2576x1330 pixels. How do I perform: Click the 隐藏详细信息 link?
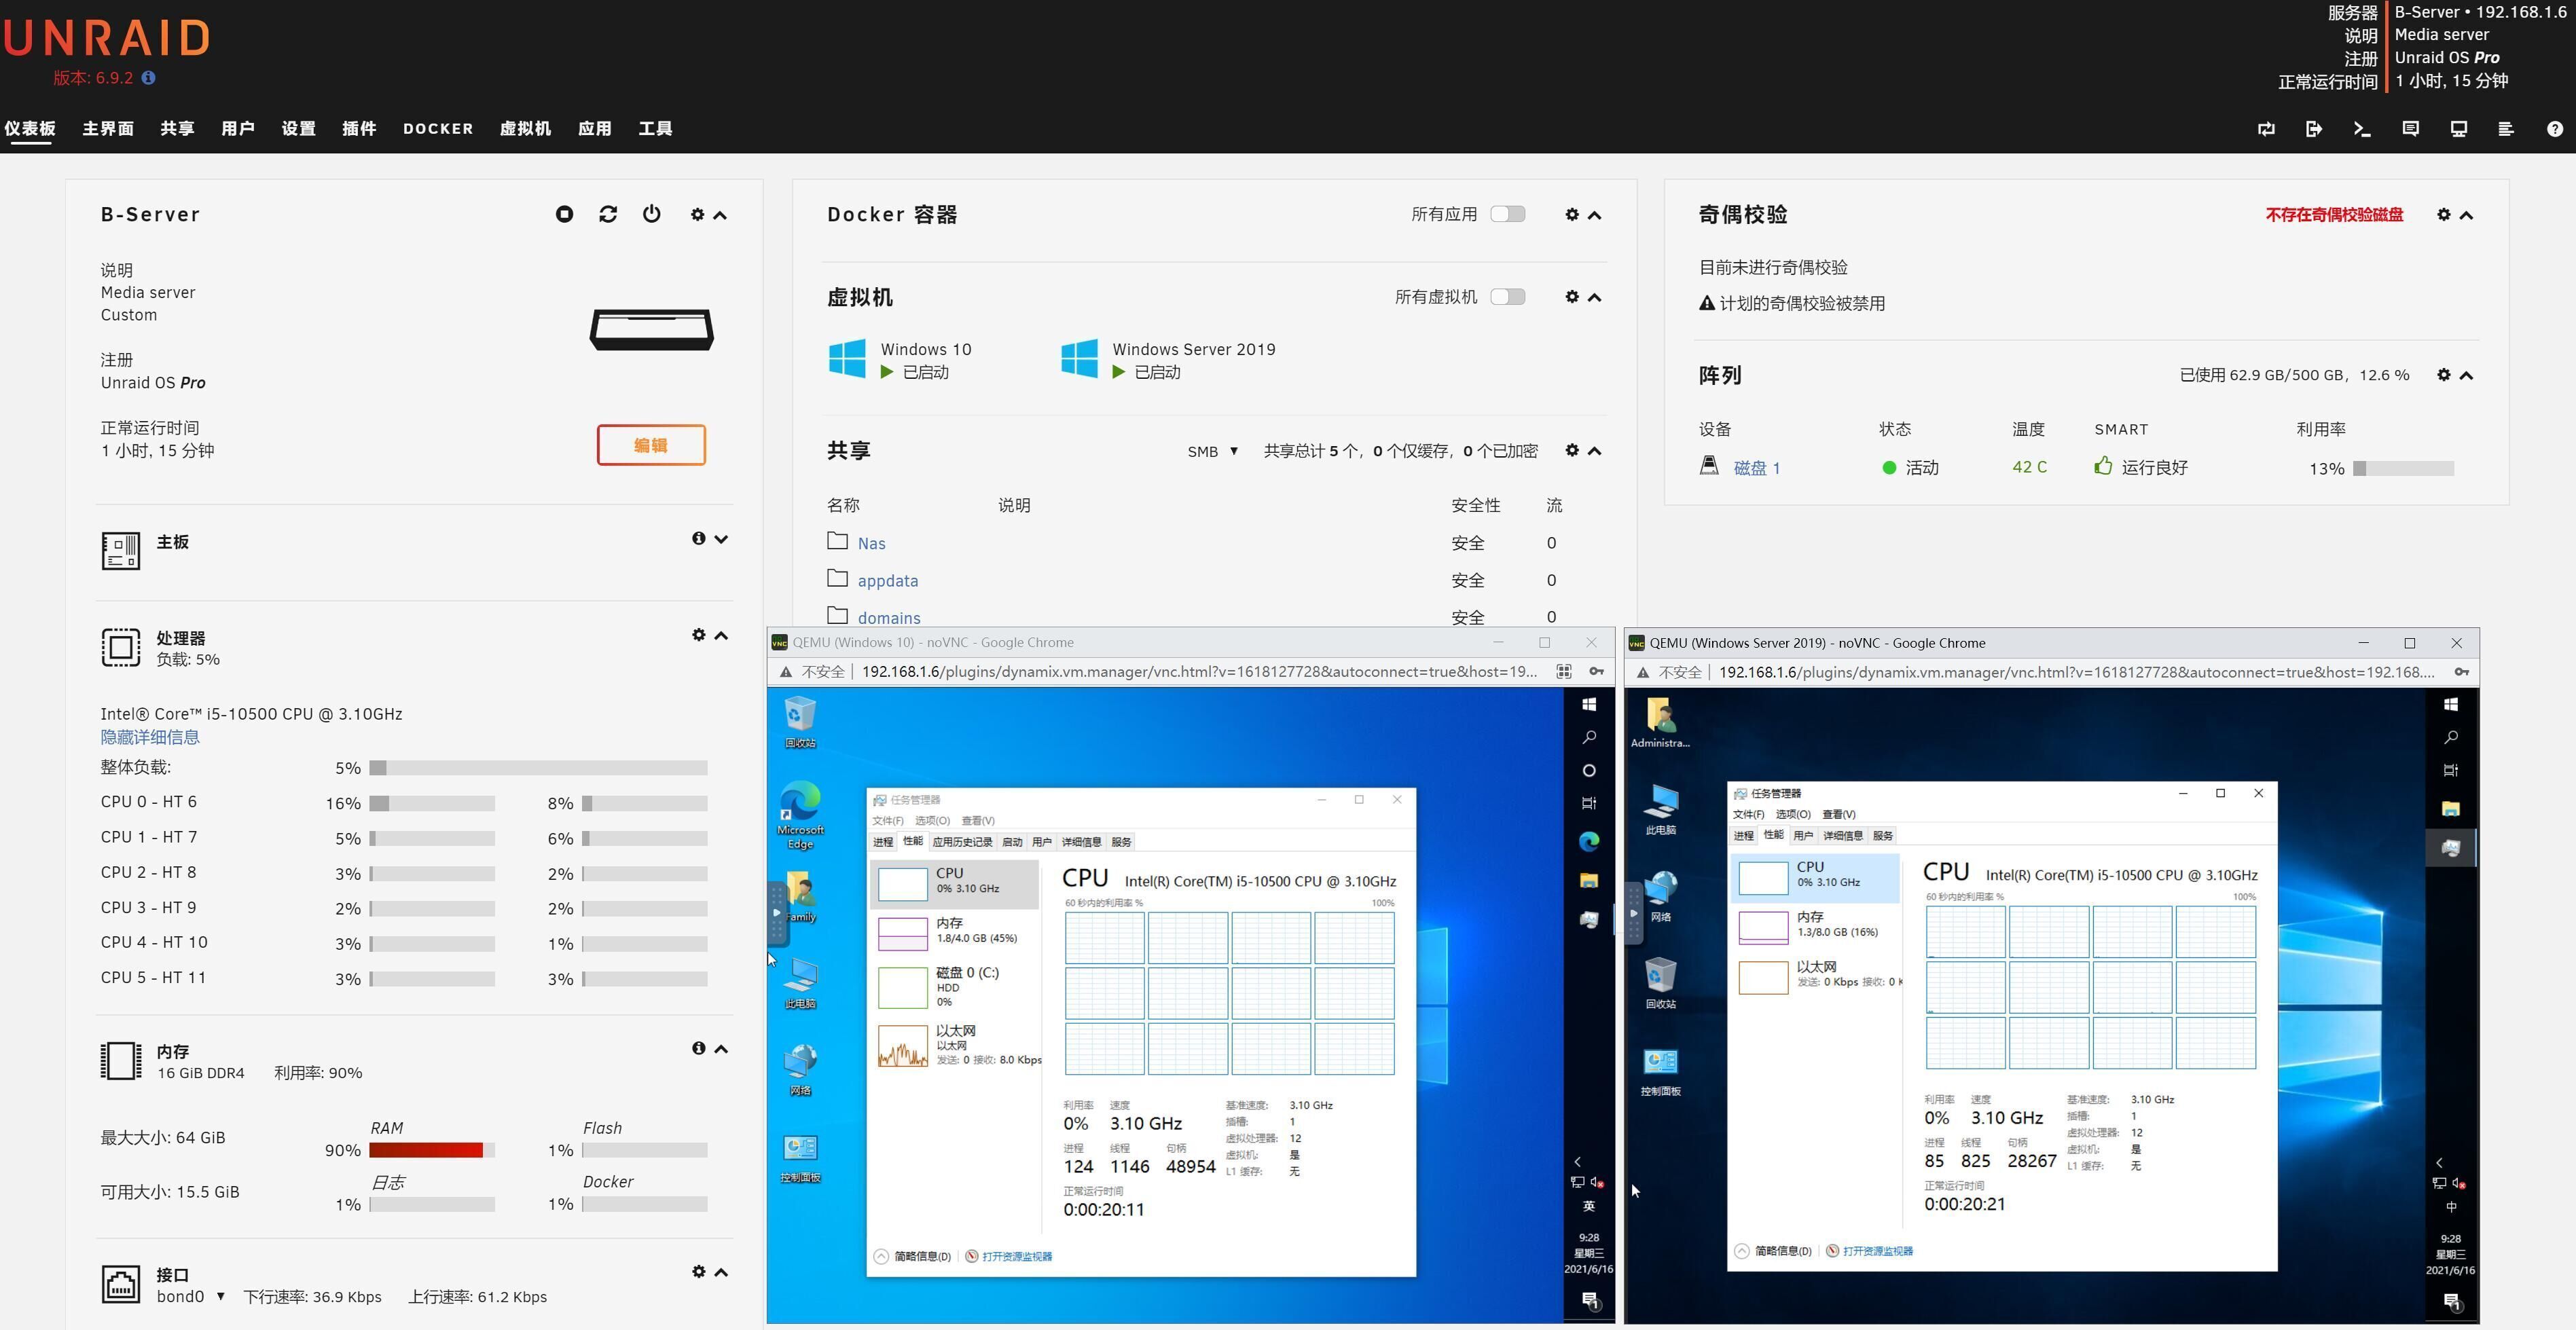coord(150,737)
